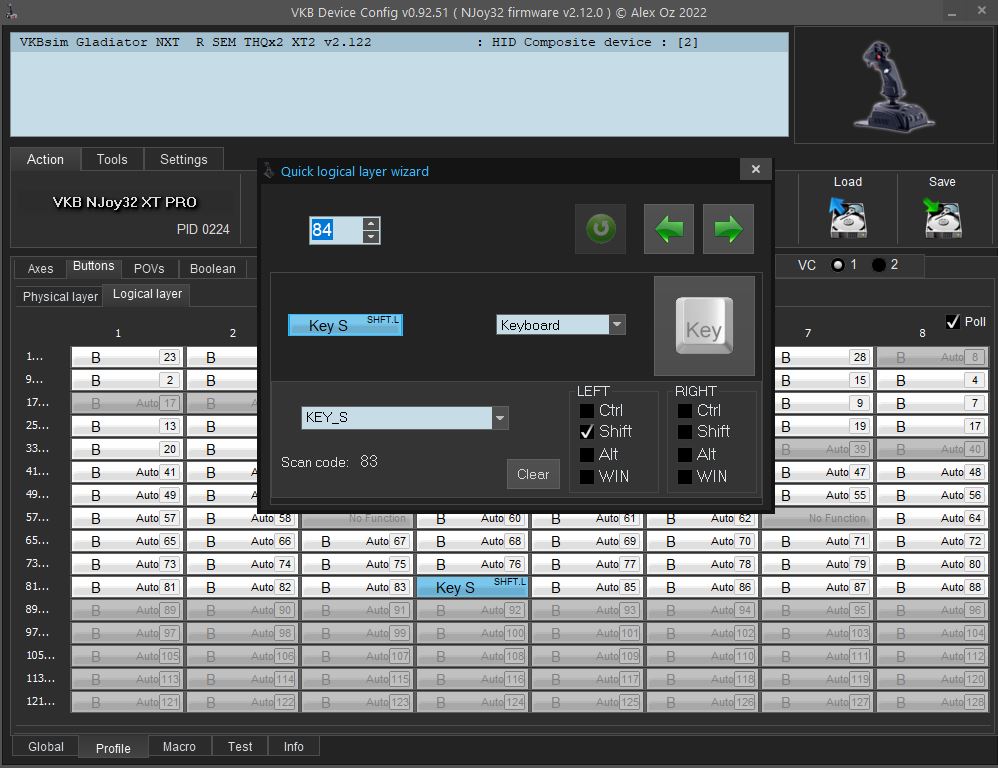Enable the RIGHT Ctrl checkbox
This screenshot has width=998, height=768.
pyautogui.click(x=685, y=411)
